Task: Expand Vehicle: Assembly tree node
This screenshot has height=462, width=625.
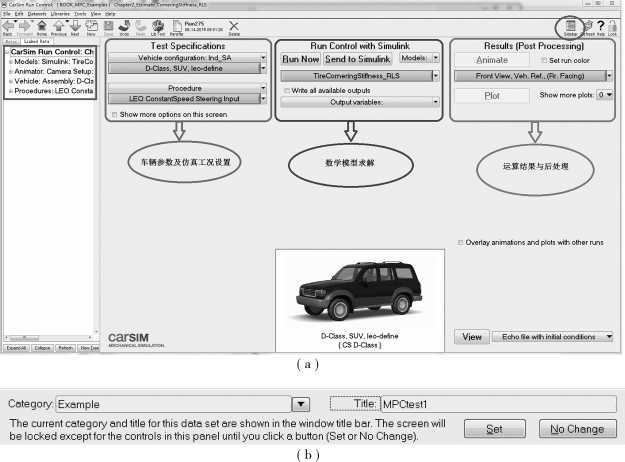Action: [11, 81]
